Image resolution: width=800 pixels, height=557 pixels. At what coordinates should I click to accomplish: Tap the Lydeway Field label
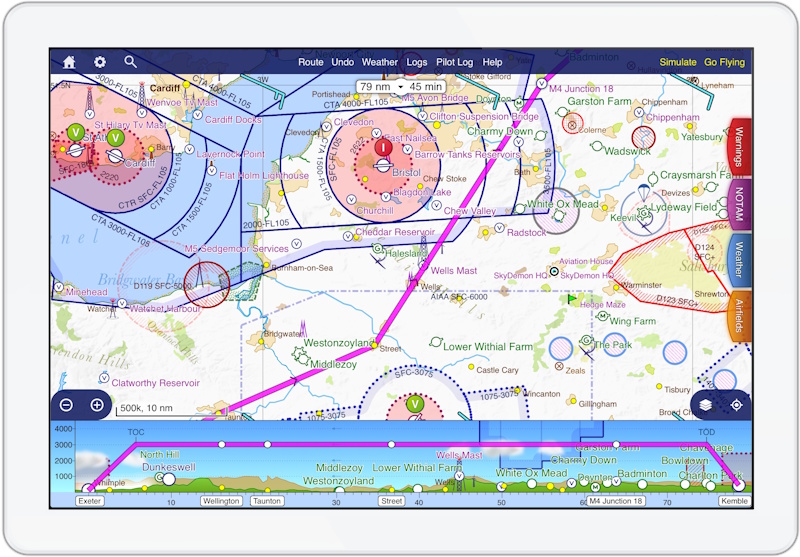[684, 207]
